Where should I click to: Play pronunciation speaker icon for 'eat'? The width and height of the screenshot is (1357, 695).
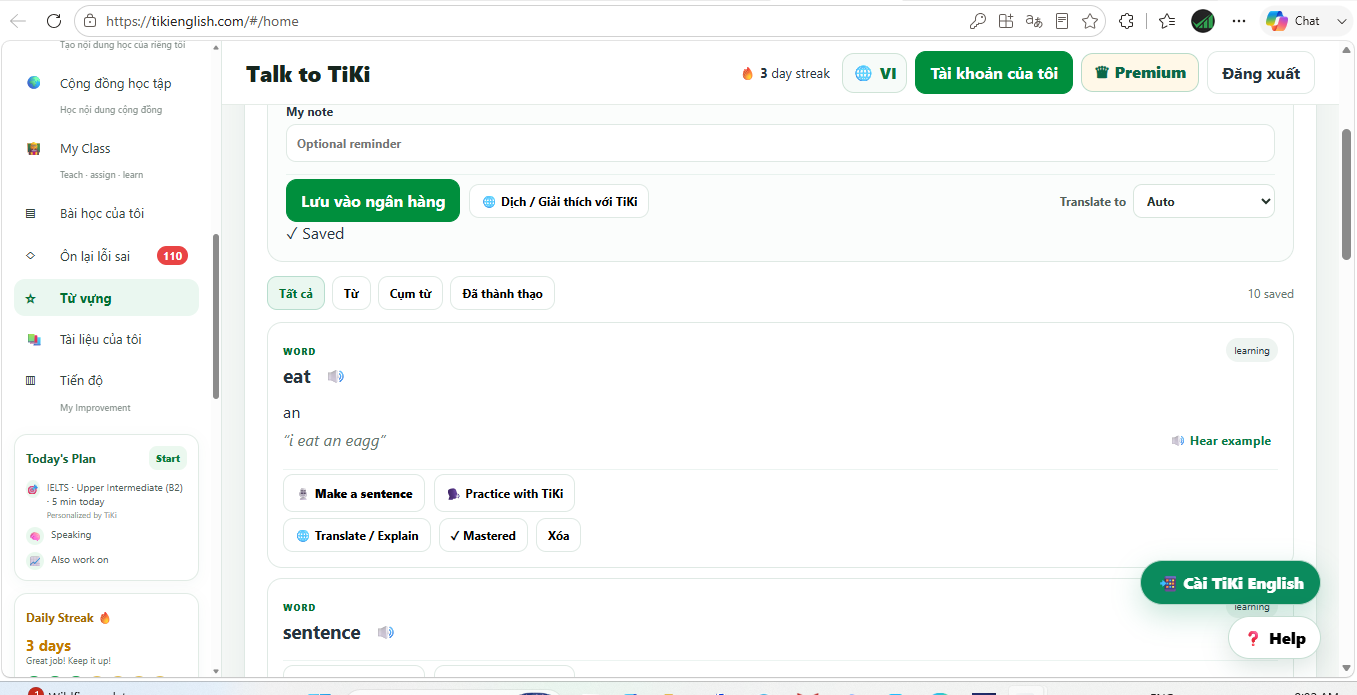(x=336, y=377)
